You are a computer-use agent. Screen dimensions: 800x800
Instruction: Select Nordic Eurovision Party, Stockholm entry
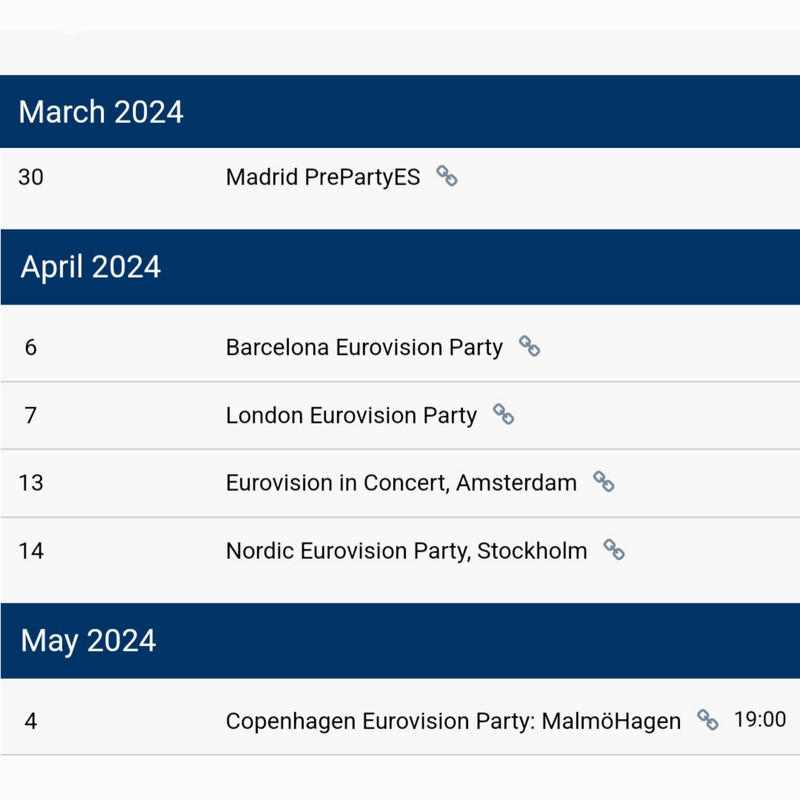[406, 551]
